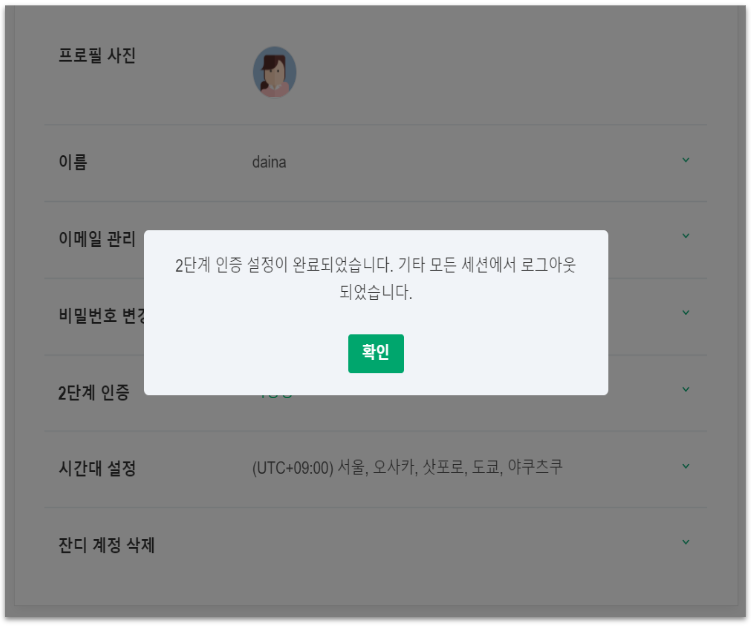Open the 시간대 설정 label
The height and width of the screenshot is (626, 751).
pos(97,468)
